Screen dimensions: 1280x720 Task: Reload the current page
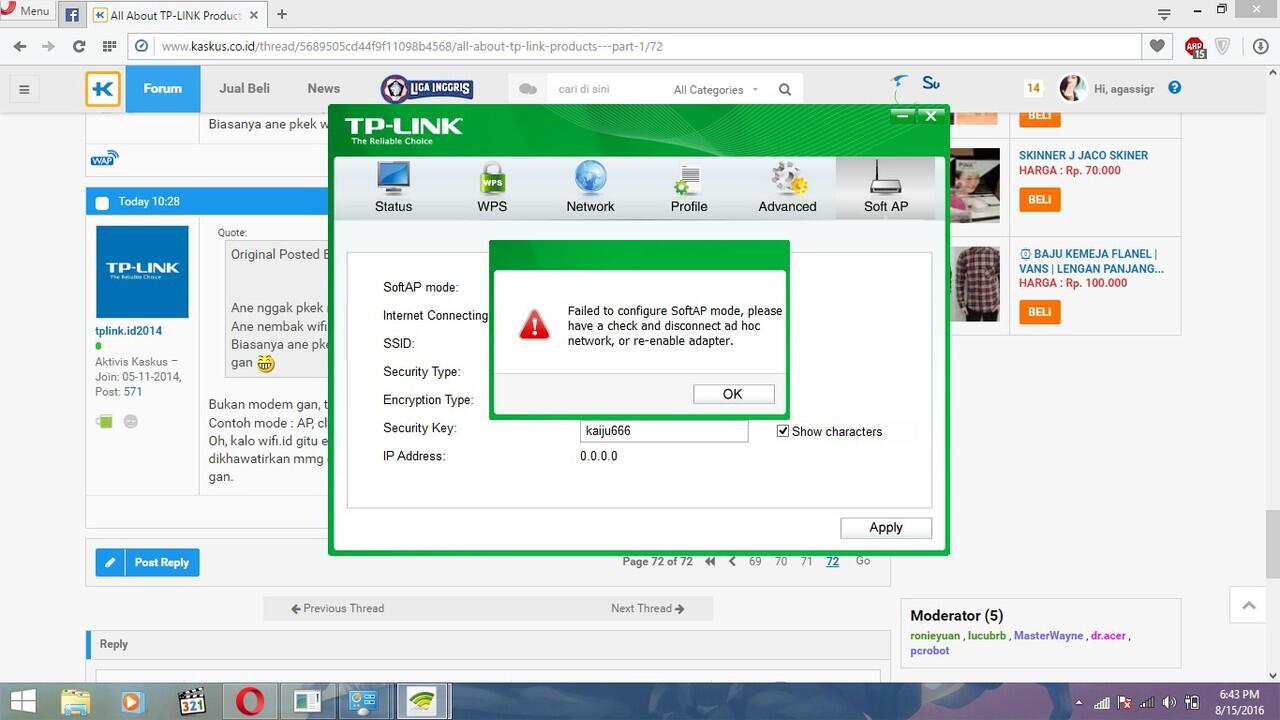(x=79, y=46)
